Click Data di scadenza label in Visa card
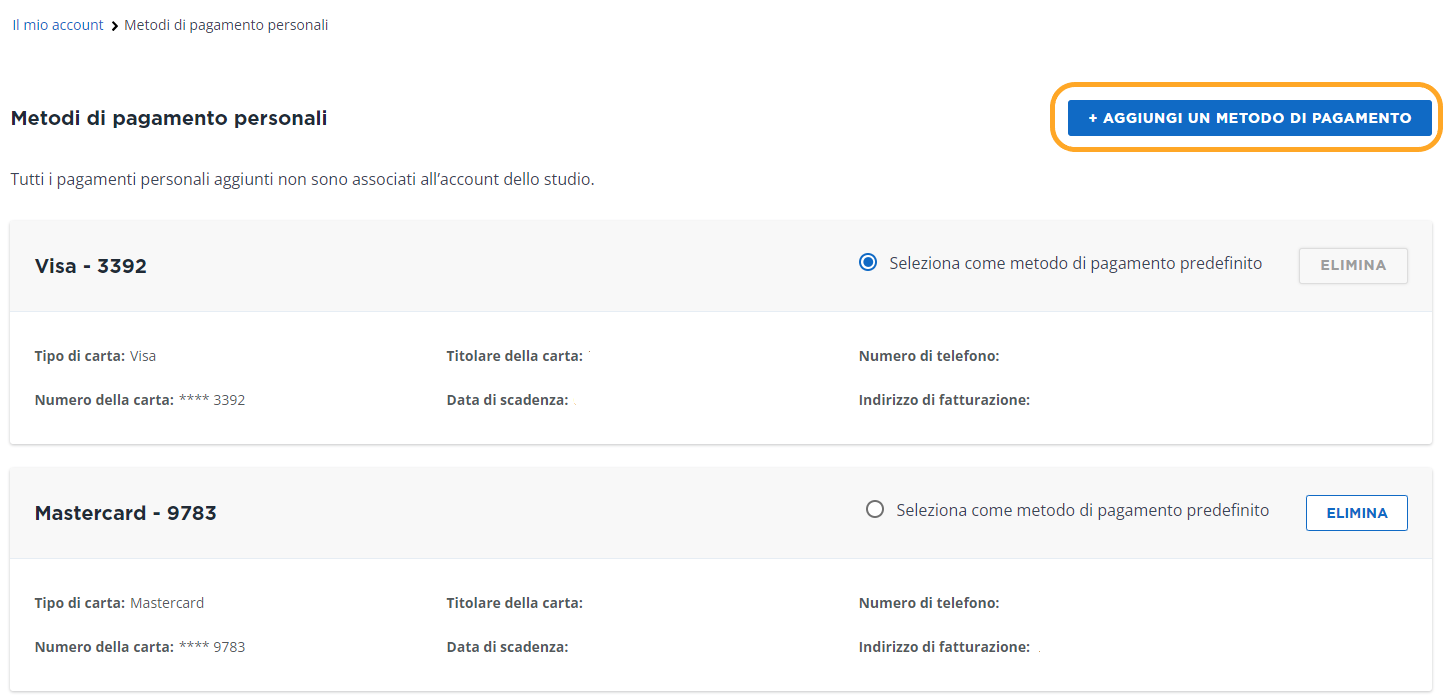This screenshot has width=1447, height=700. (508, 400)
